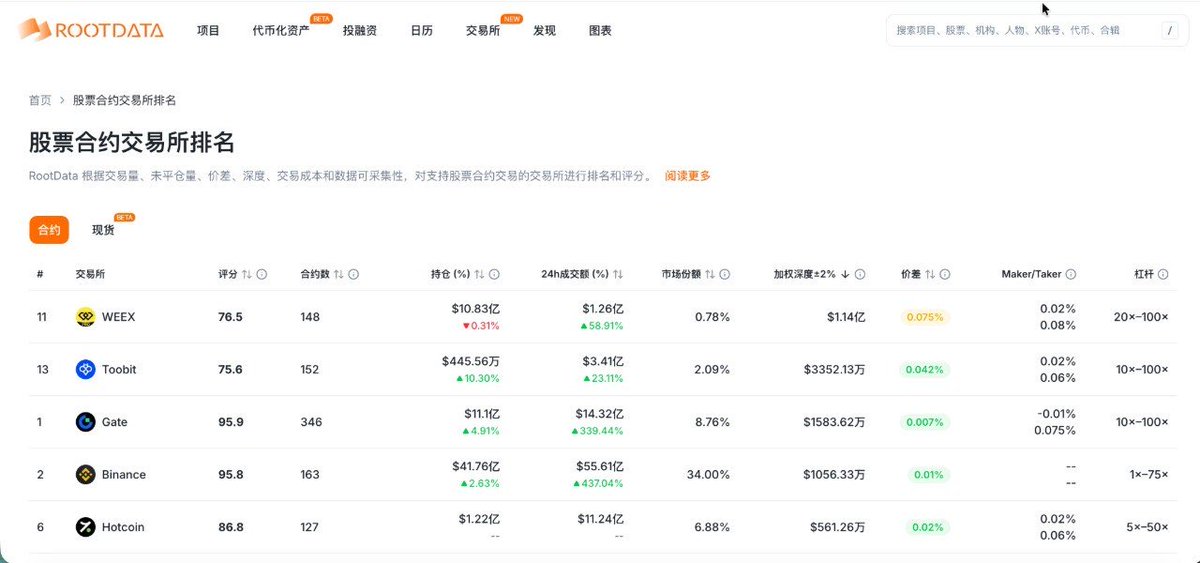Click the 0.075% spread badge for WEEX
This screenshot has width=1200, height=563.
pyautogui.click(x=925, y=317)
